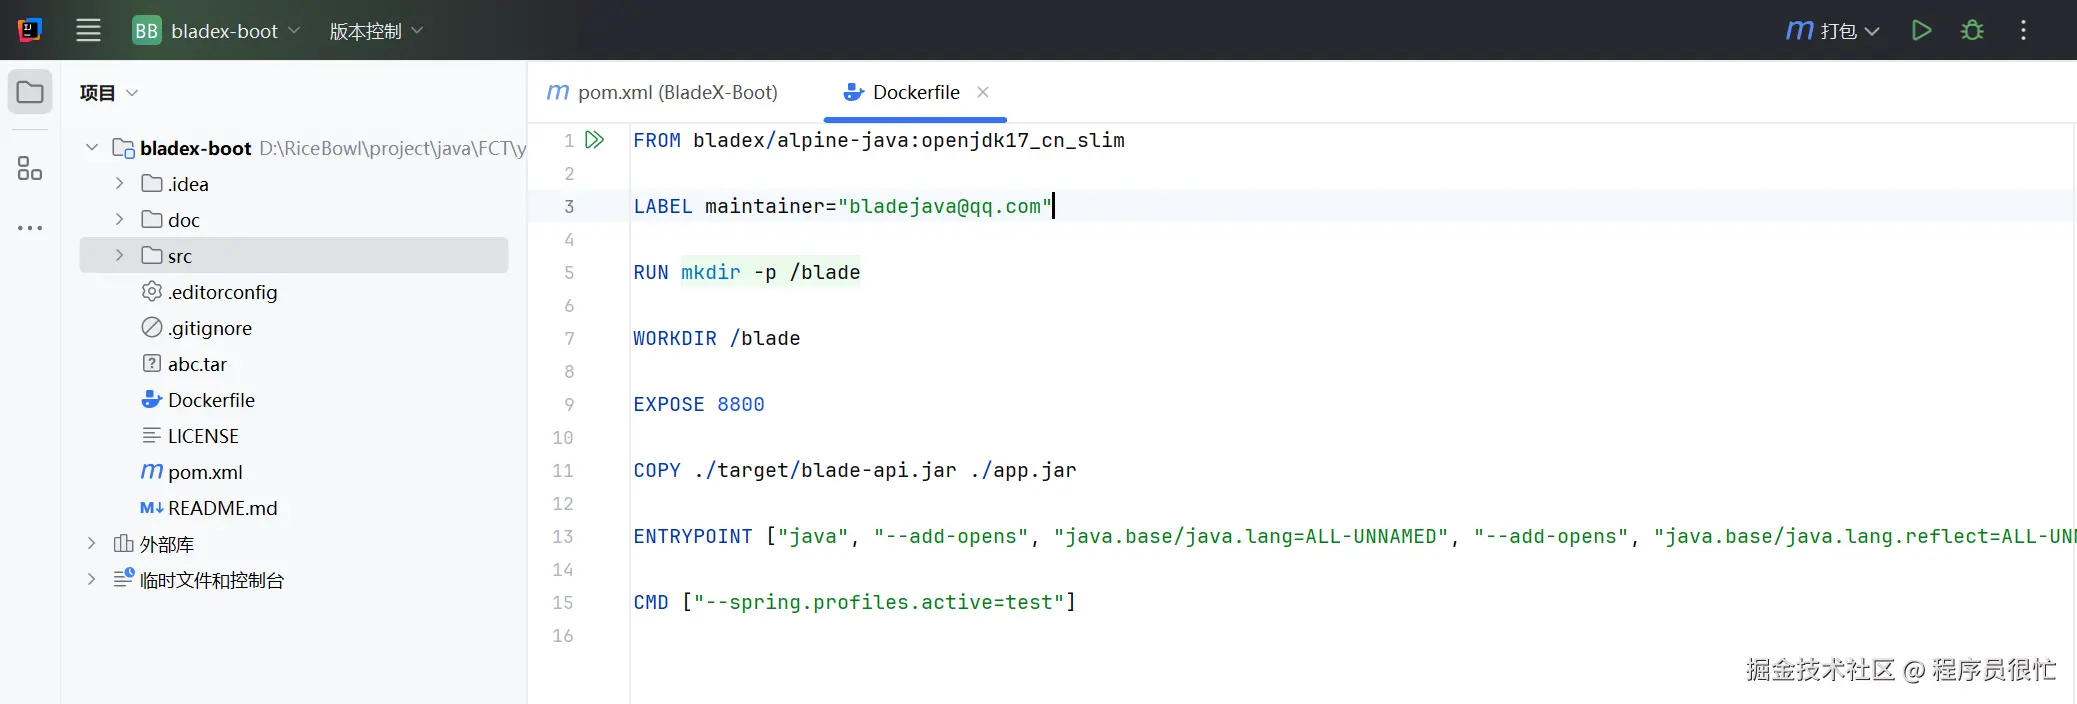Open the Project tool window folder icon
The height and width of the screenshot is (704, 2077).
click(x=30, y=92)
